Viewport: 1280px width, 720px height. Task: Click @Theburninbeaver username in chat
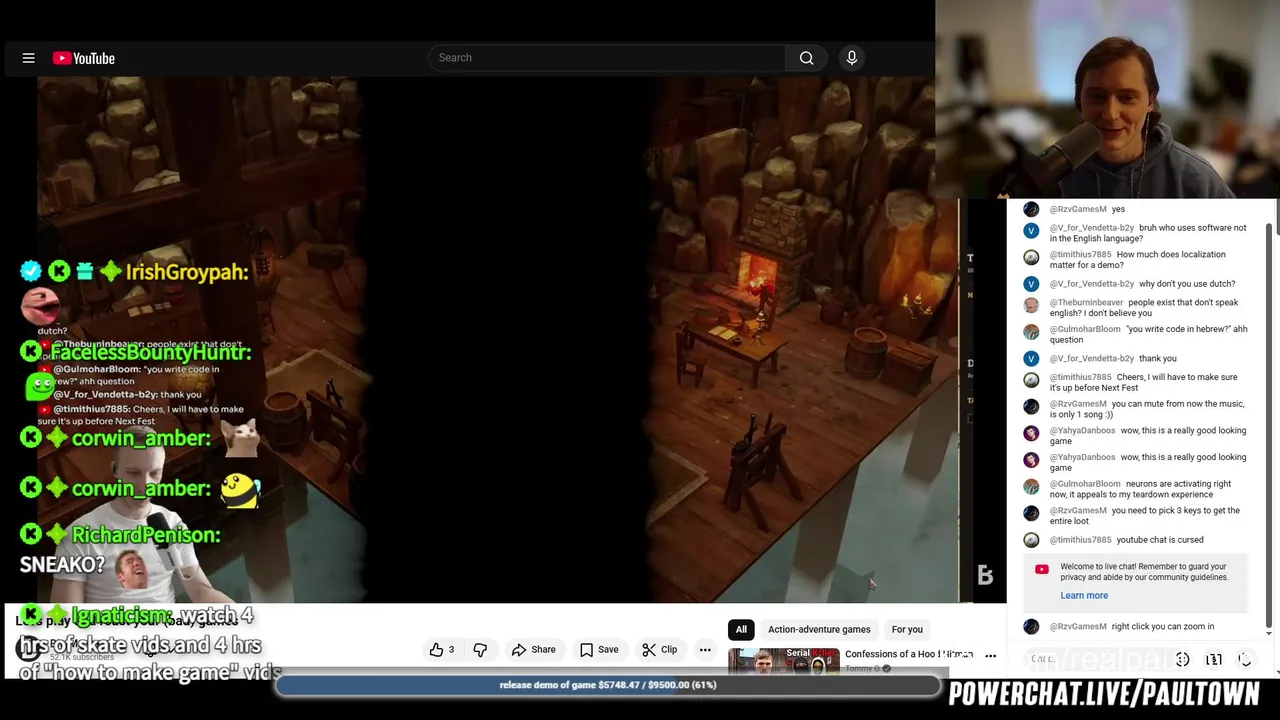[x=1086, y=303]
